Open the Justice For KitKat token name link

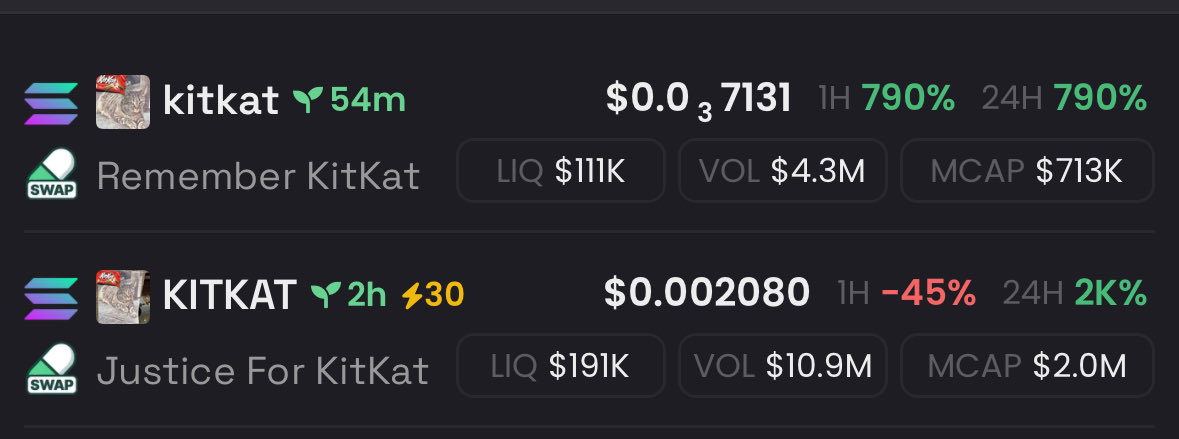coord(263,372)
